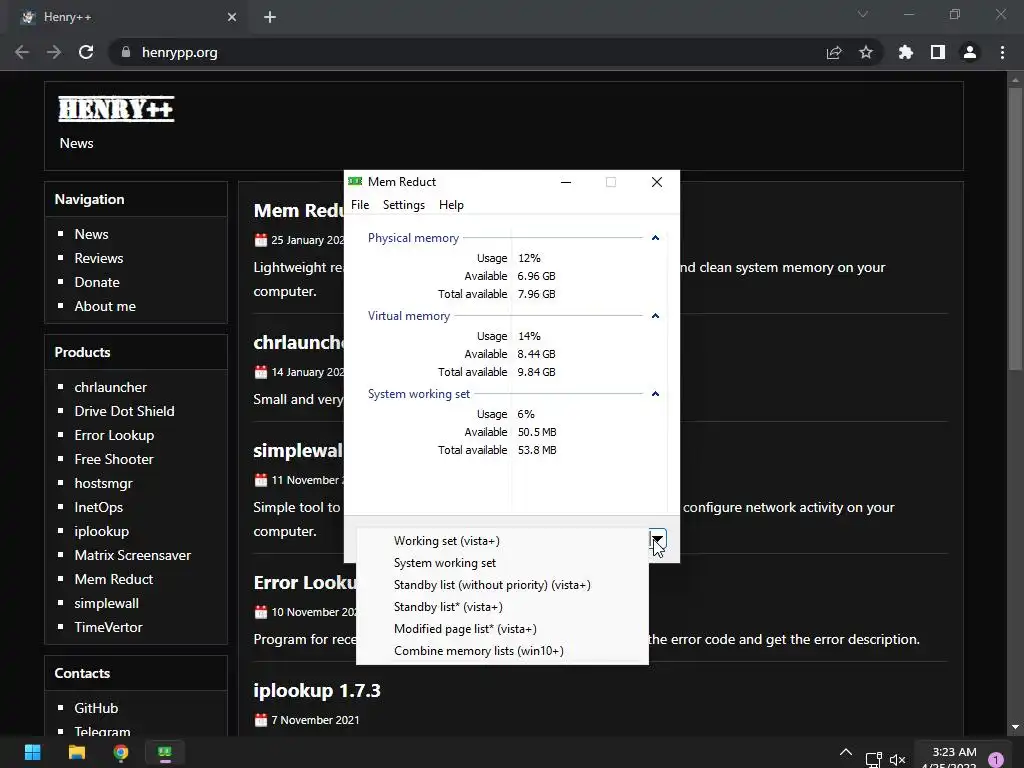Open Chrome extensions puzzle icon
This screenshot has width=1024, height=768.
click(906, 52)
